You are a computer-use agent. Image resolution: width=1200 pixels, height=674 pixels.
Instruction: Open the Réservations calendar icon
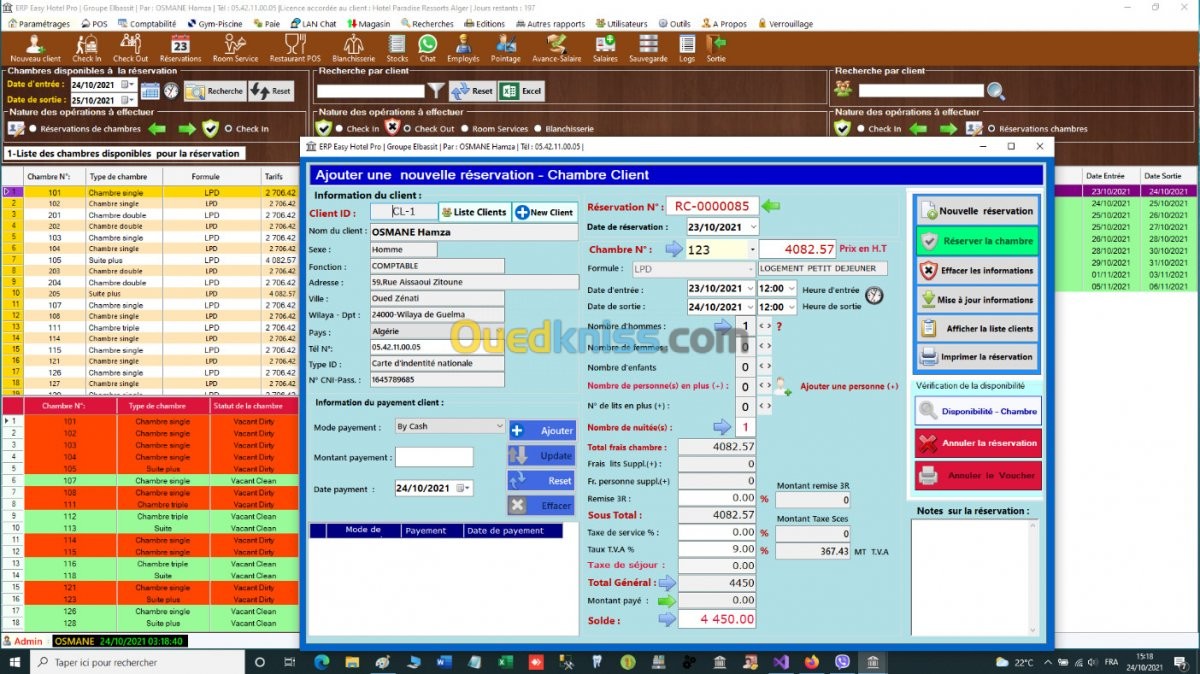(x=180, y=48)
